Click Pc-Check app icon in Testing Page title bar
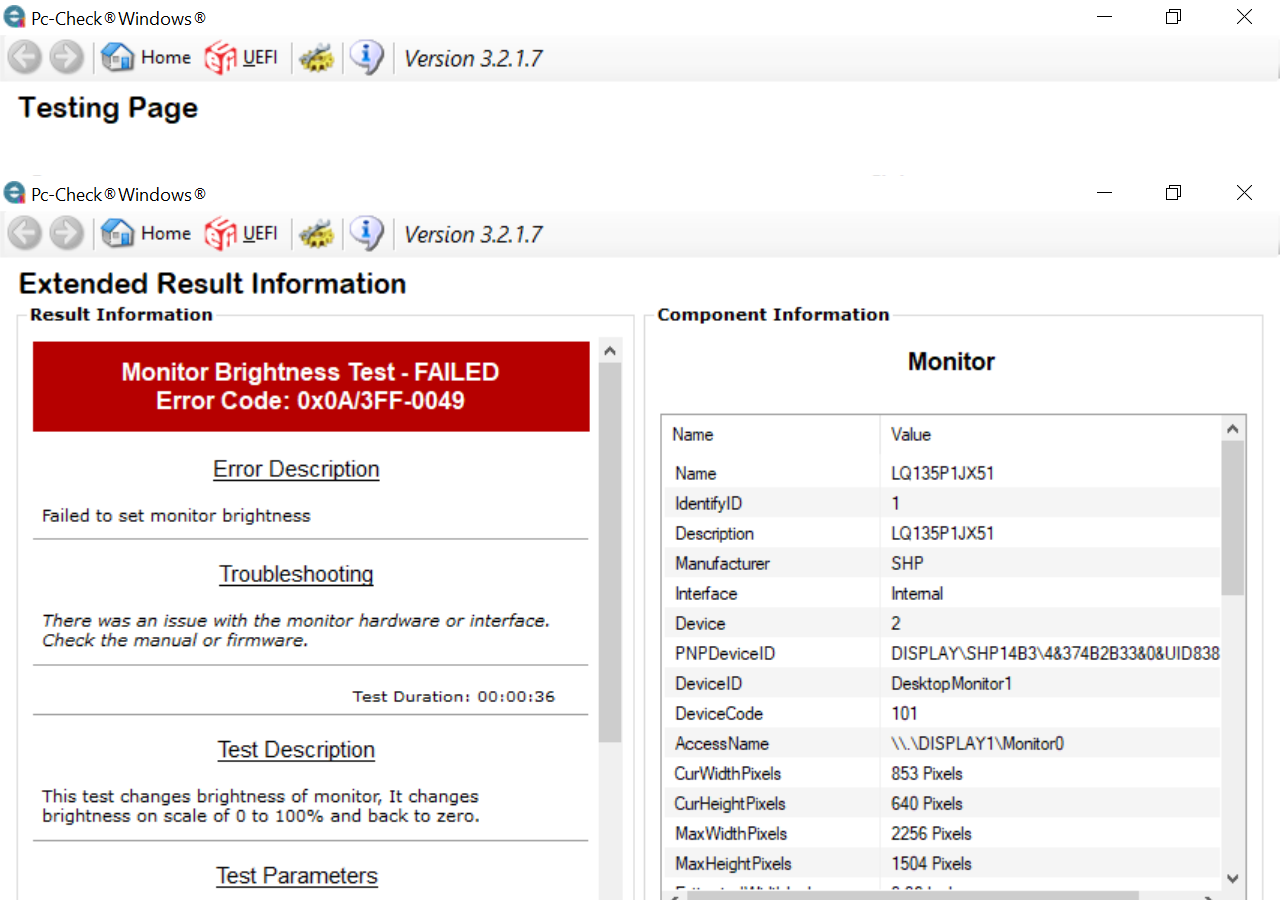Screen dimensions: 1280x900 (x=15, y=17)
